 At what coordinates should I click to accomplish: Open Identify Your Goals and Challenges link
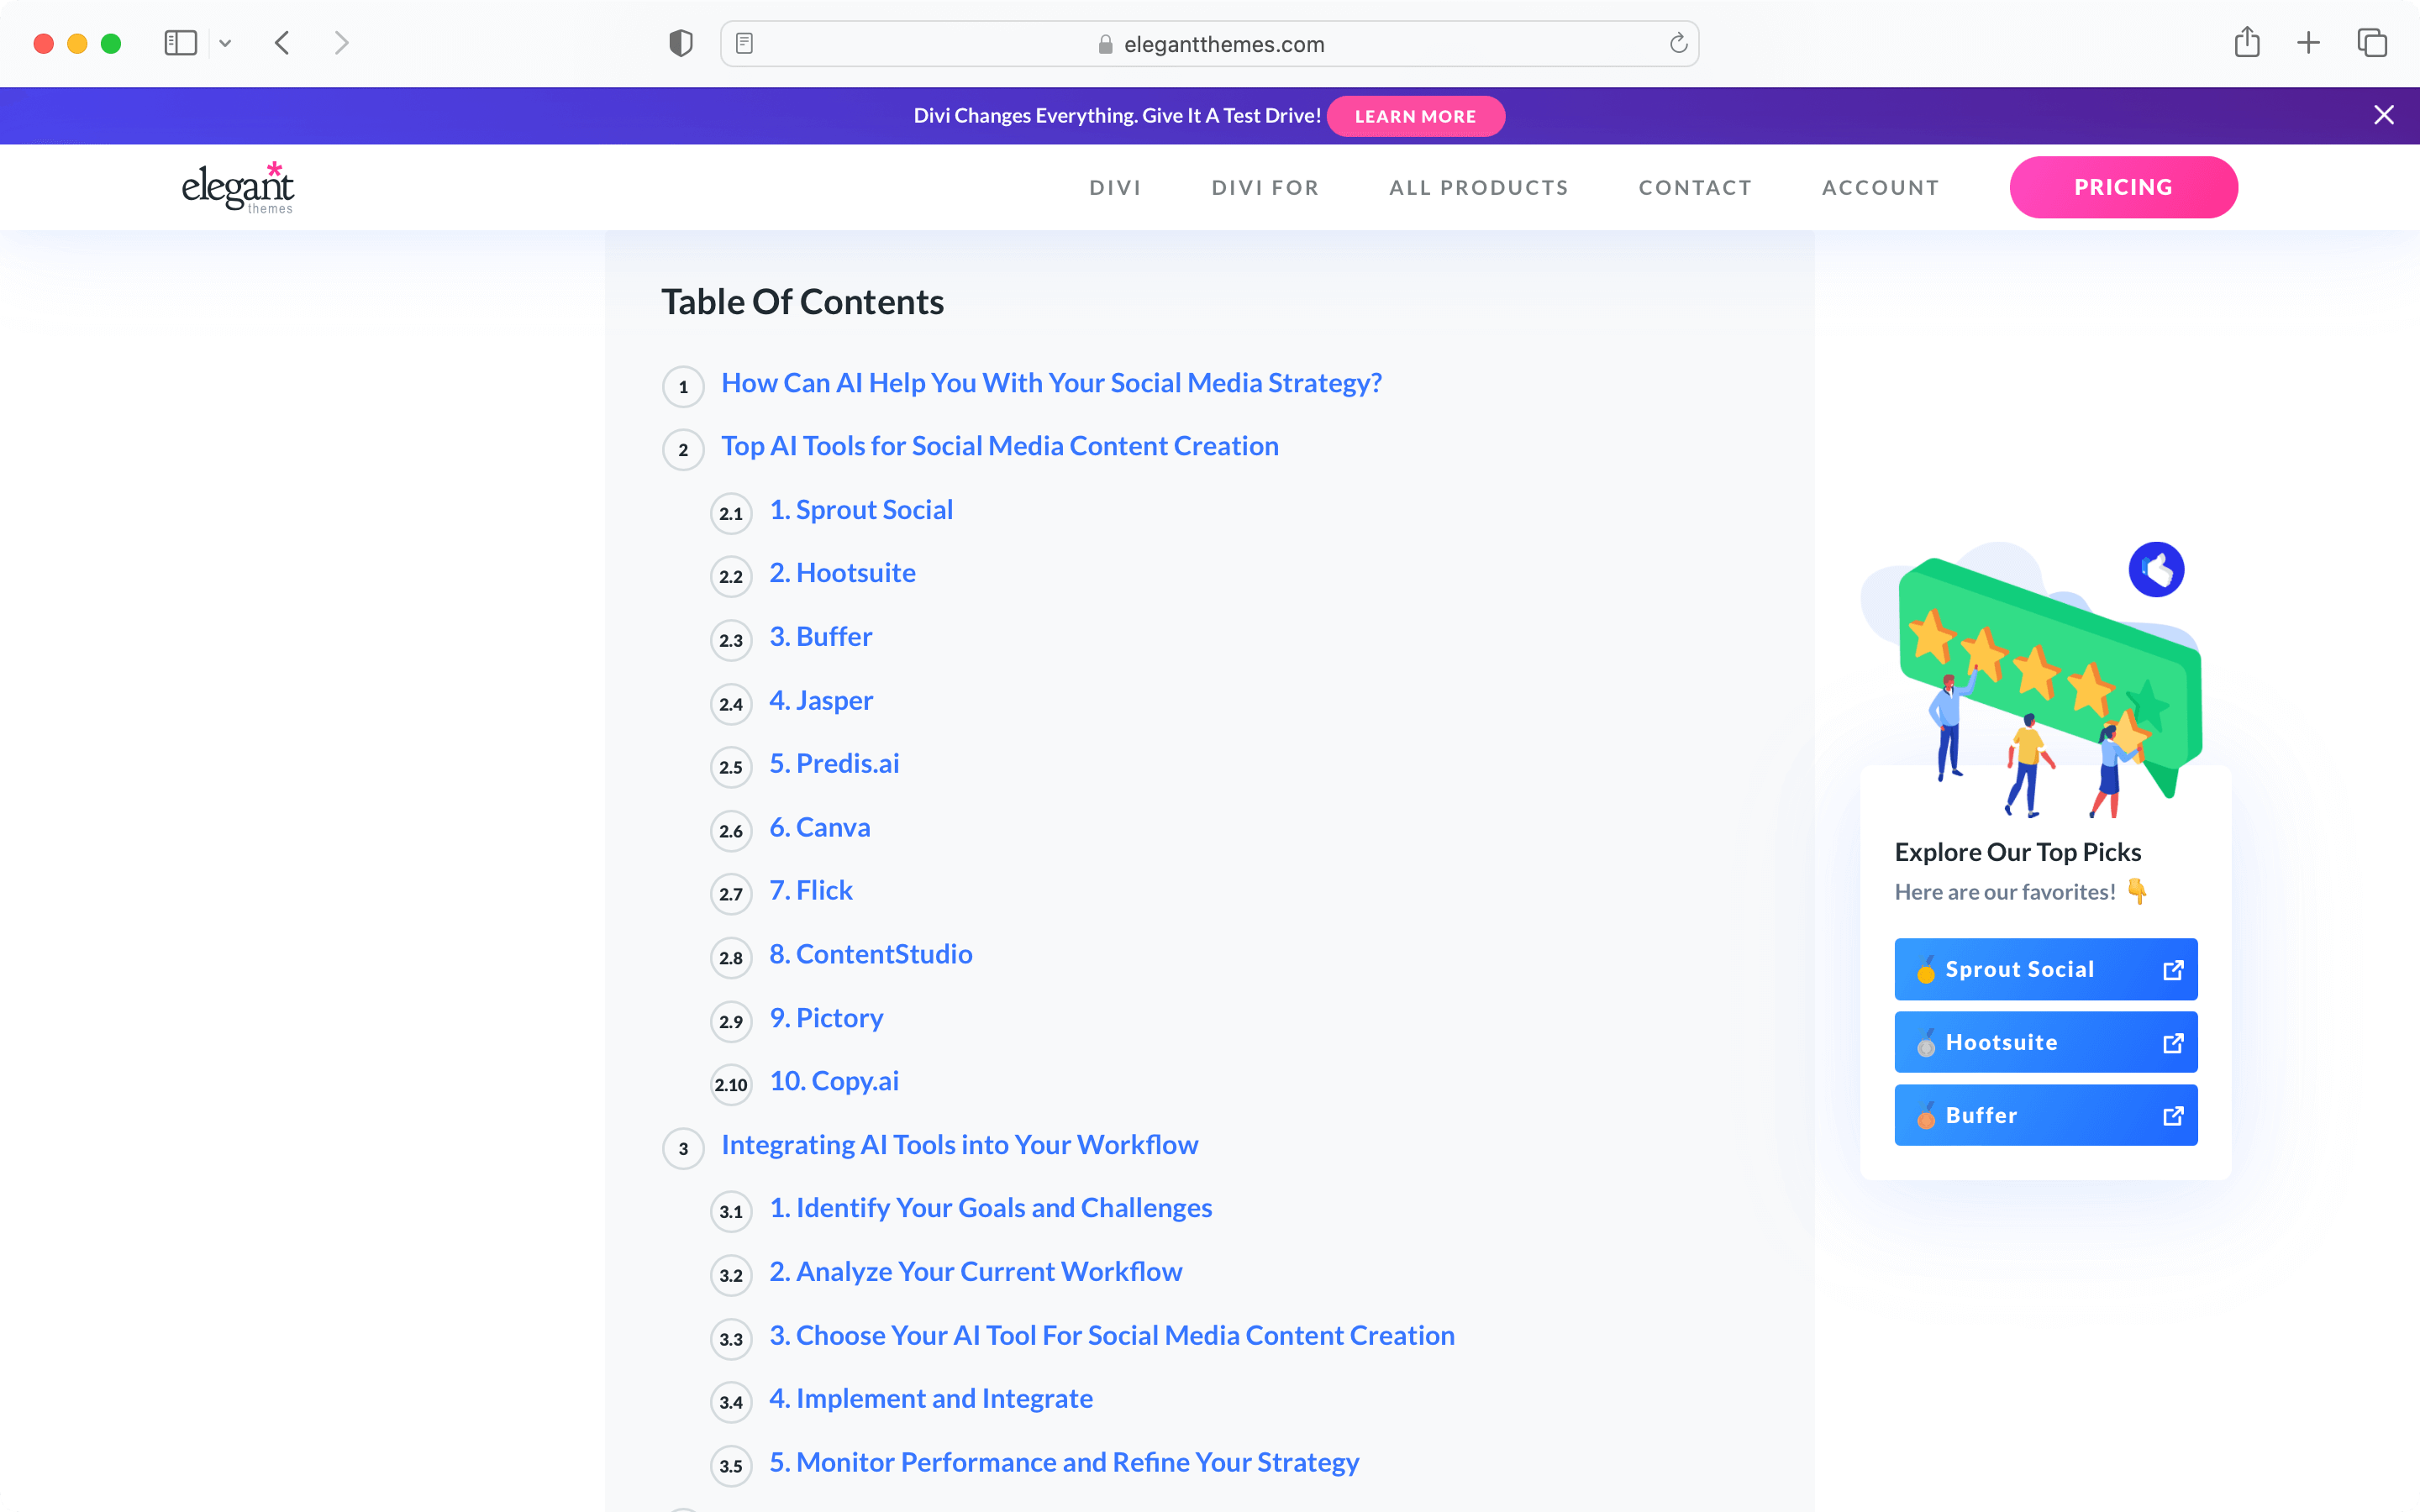point(990,1208)
